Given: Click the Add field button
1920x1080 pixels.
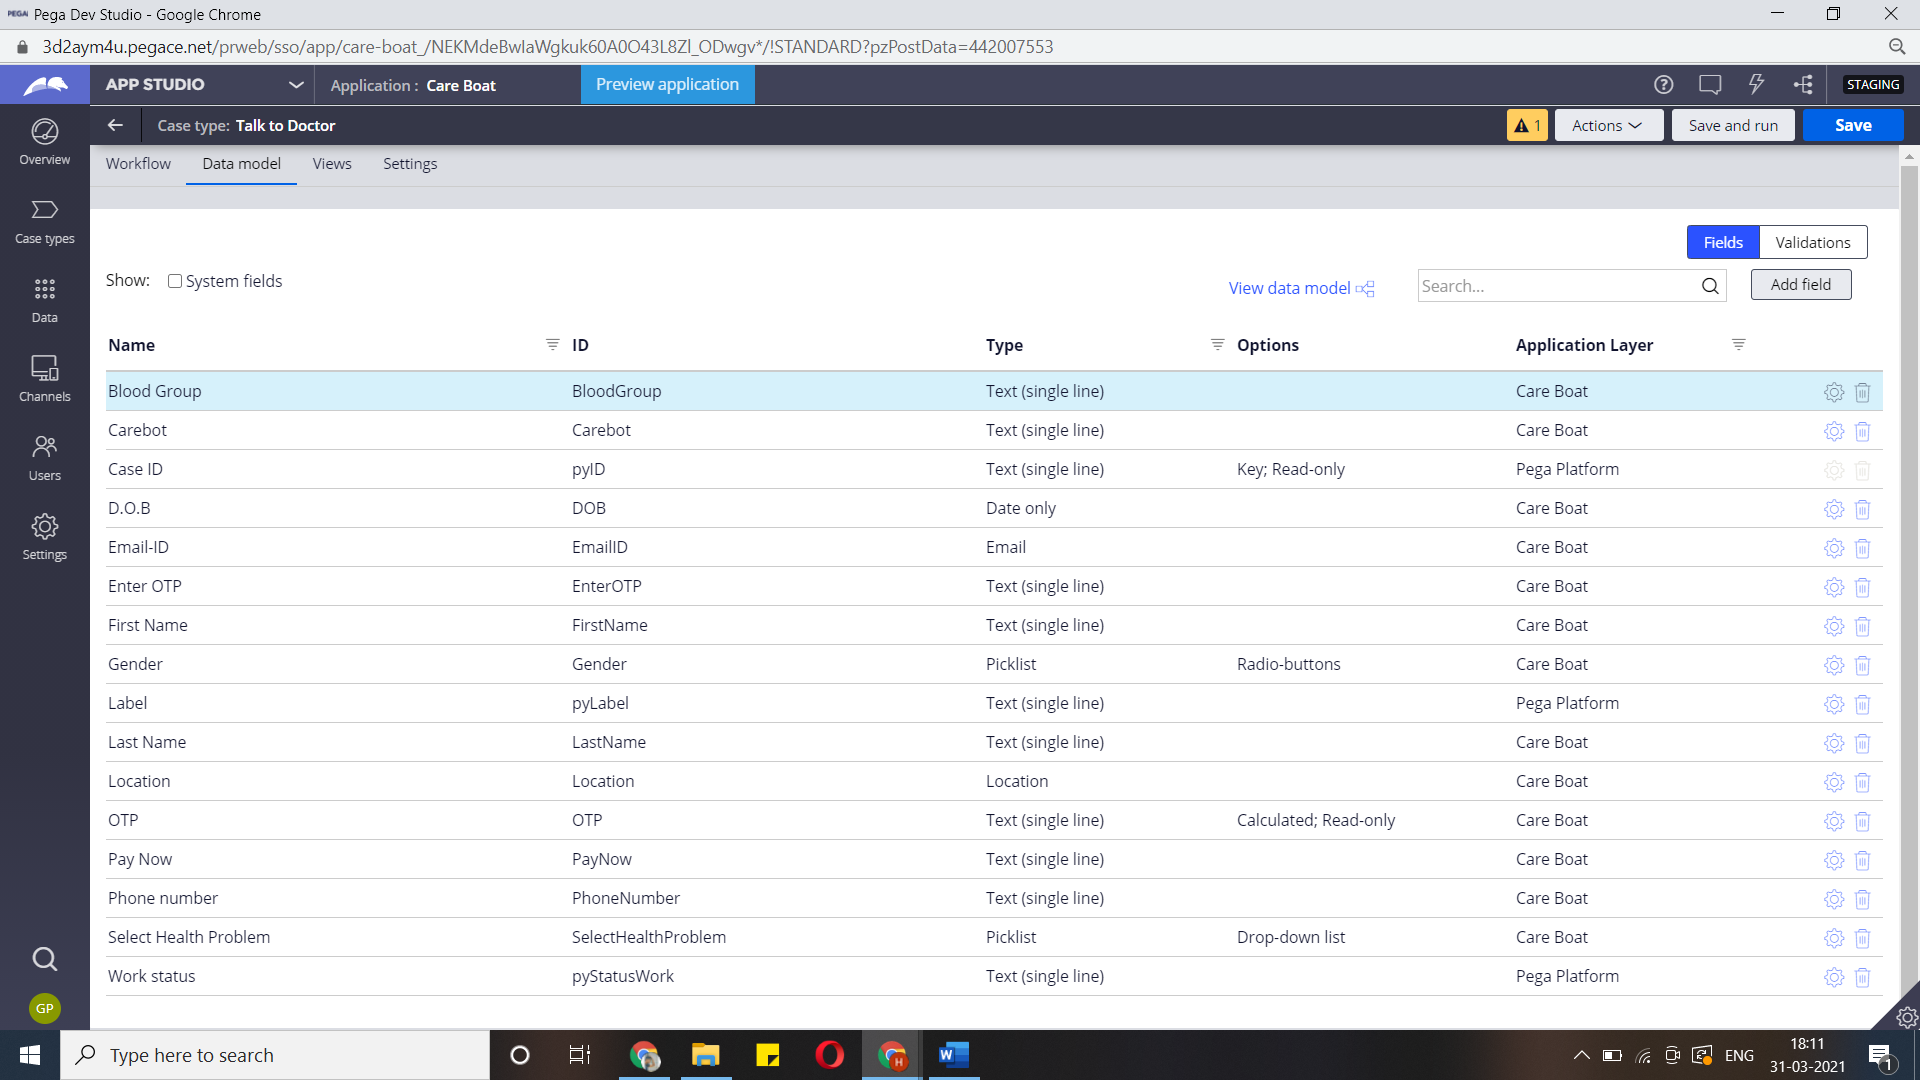Looking at the screenshot, I should coord(1800,285).
